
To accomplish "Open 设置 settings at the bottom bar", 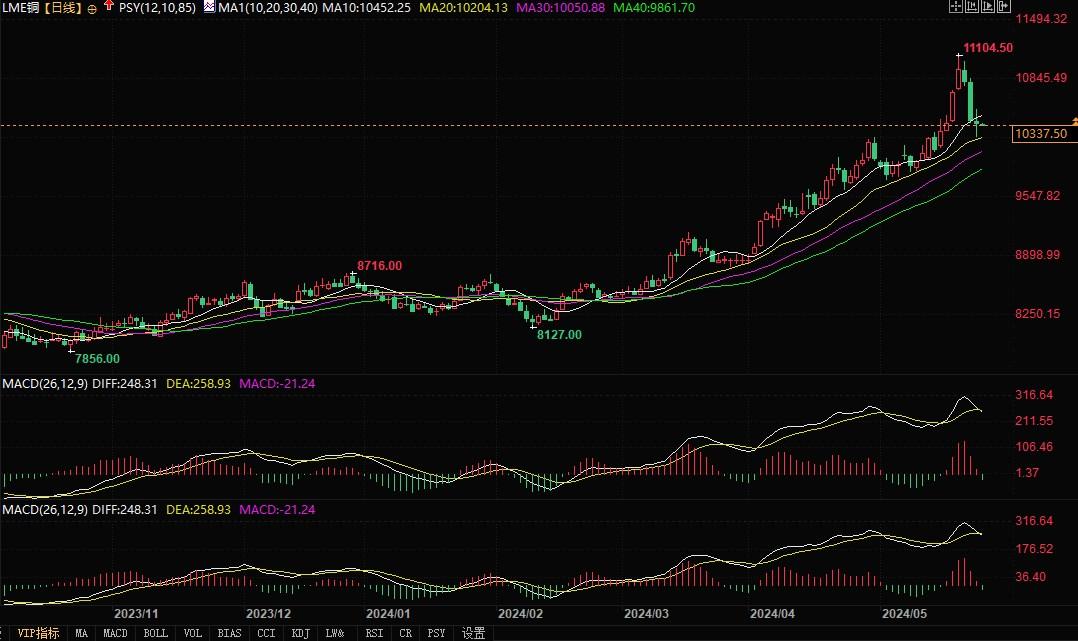I will point(473,633).
